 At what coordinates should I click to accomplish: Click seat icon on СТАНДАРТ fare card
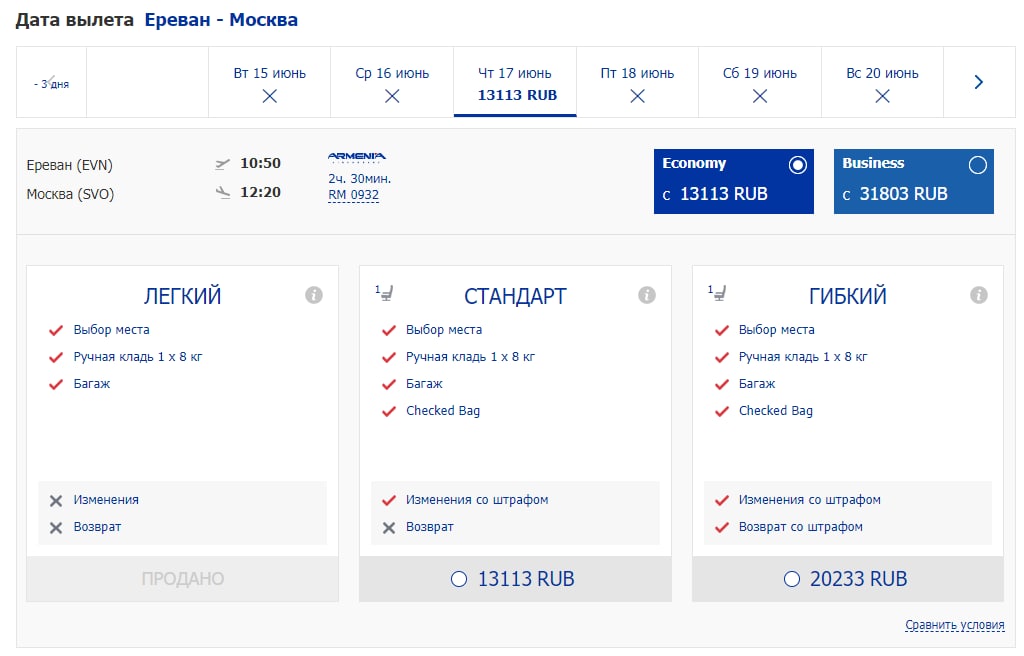(x=385, y=292)
